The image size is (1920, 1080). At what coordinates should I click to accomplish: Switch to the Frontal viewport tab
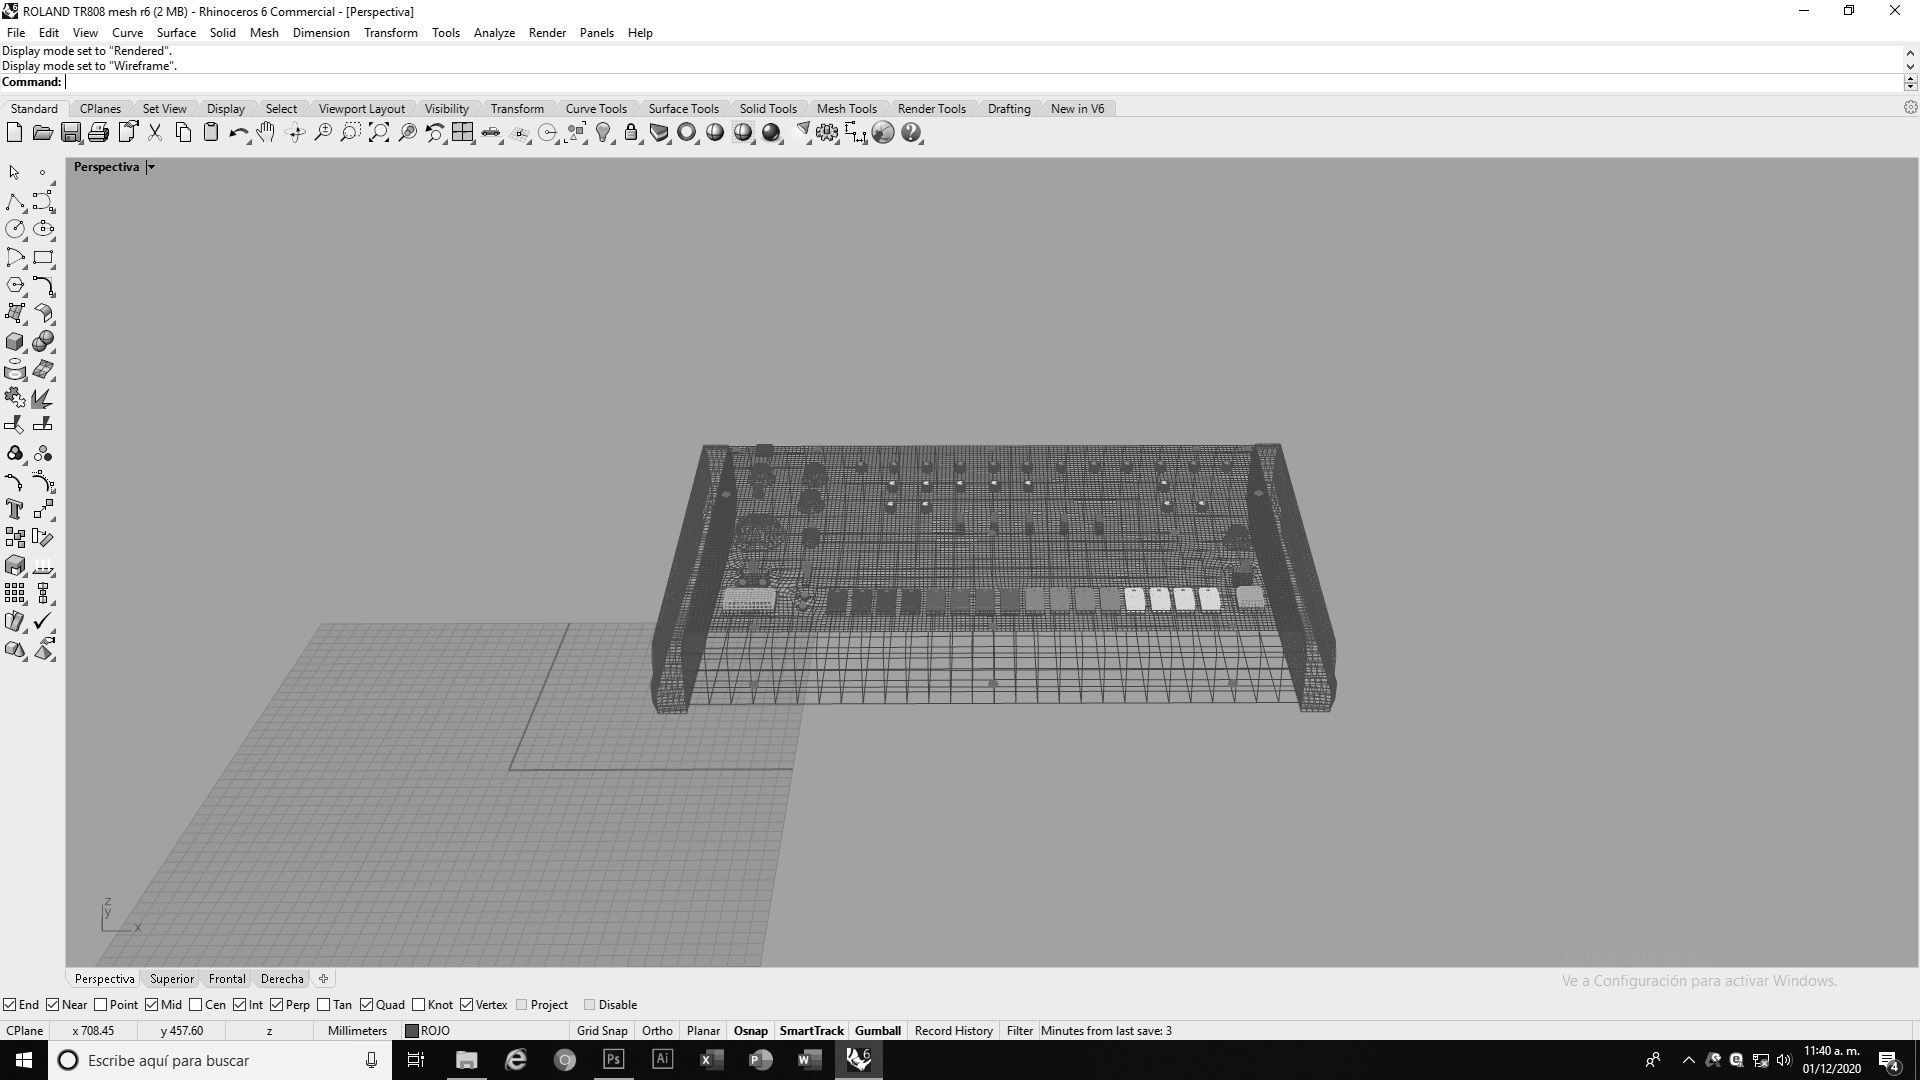tap(227, 979)
